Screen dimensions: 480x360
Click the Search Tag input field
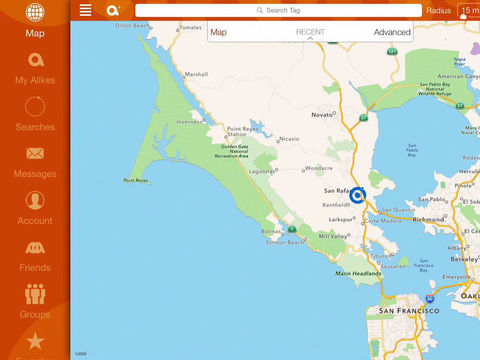coord(278,10)
